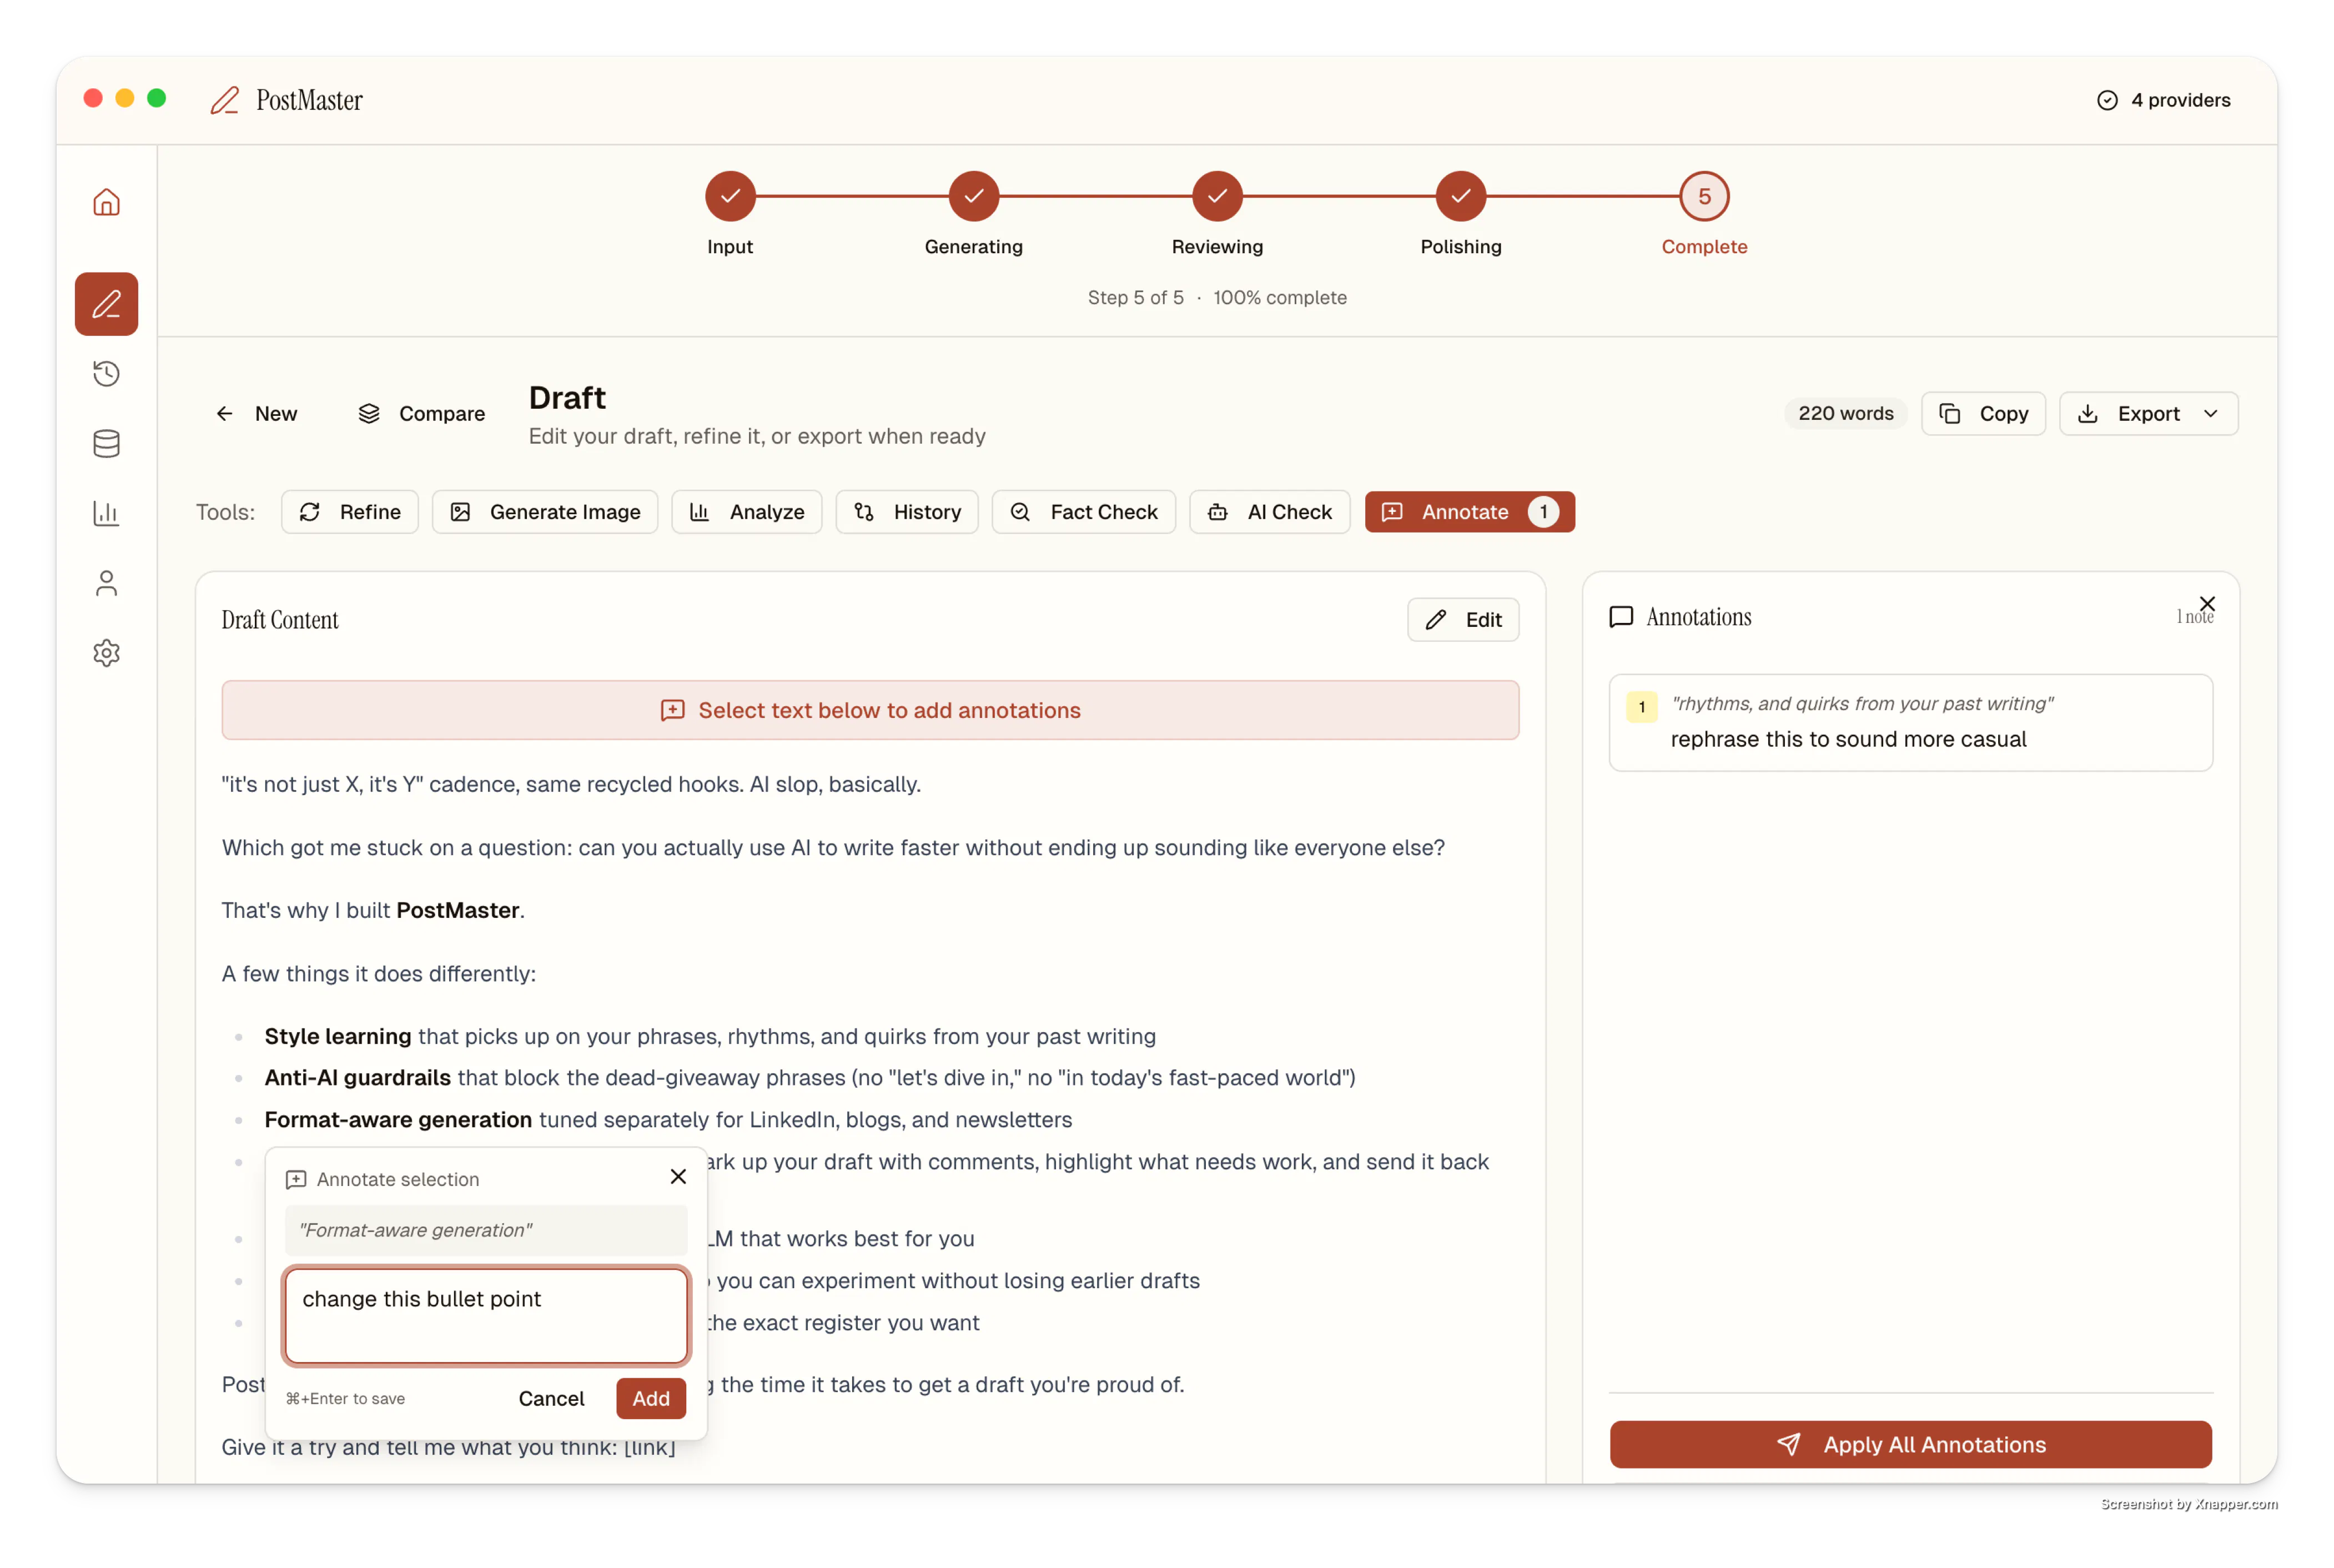This screenshot has height=1568, width=2334.
Task: Click Apply All Annotations
Action: click(x=1910, y=1444)
